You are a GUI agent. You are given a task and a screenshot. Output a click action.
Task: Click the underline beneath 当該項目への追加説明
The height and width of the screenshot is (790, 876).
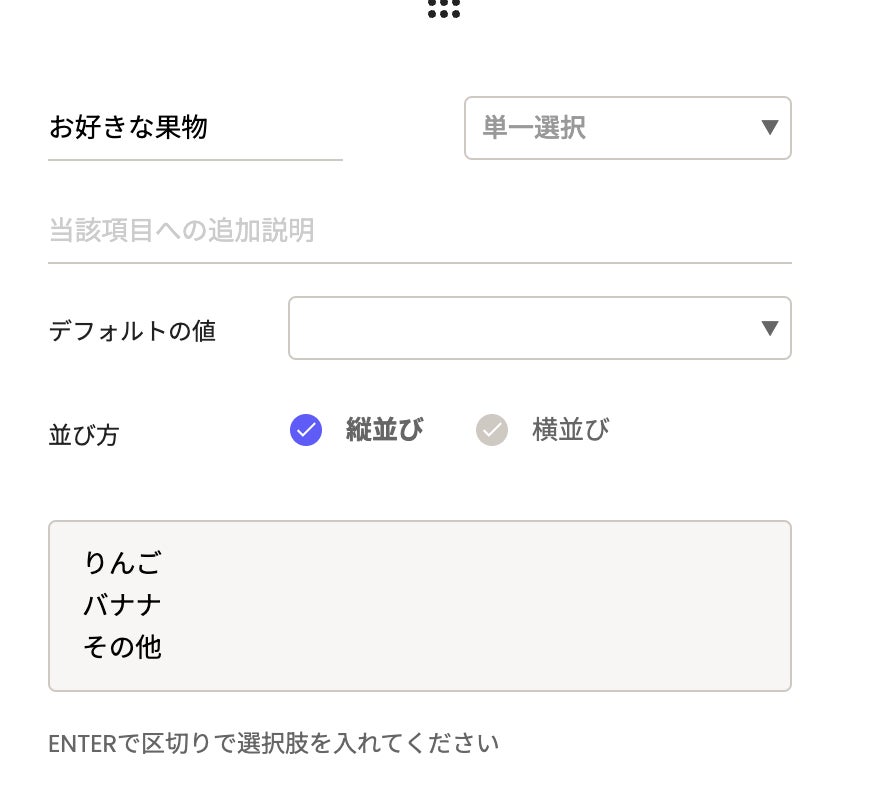420,262
